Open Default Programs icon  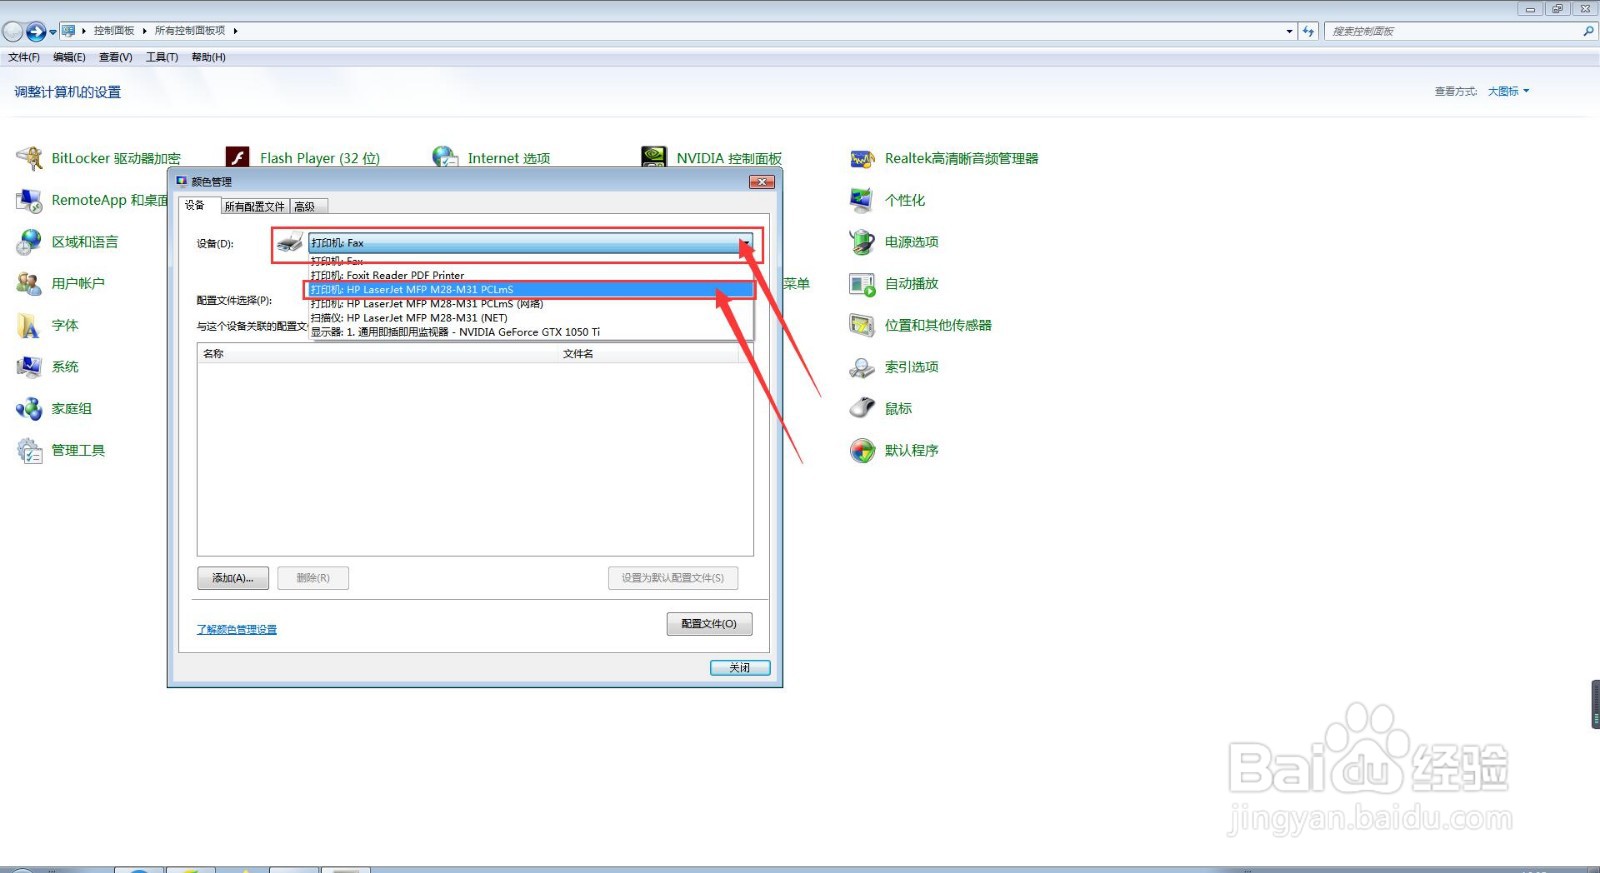pyautogui.click(x=862, y=451)
